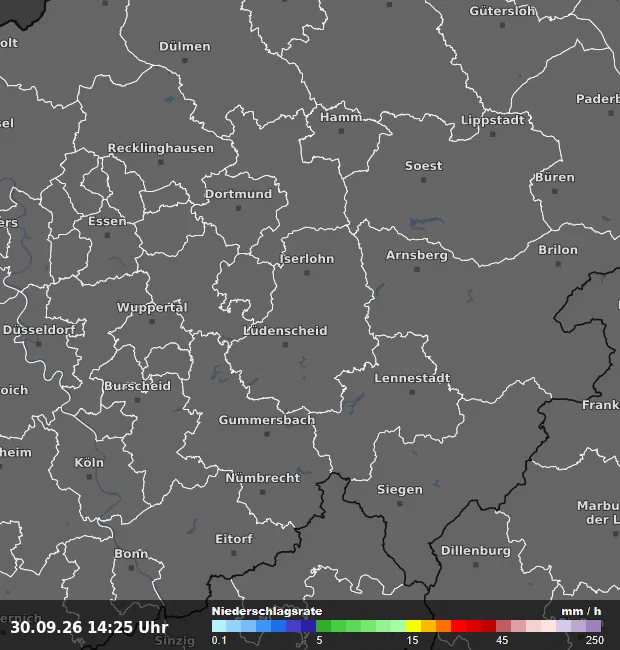
Task: Click the Dortmund city marker
Action: click(238, 208)
